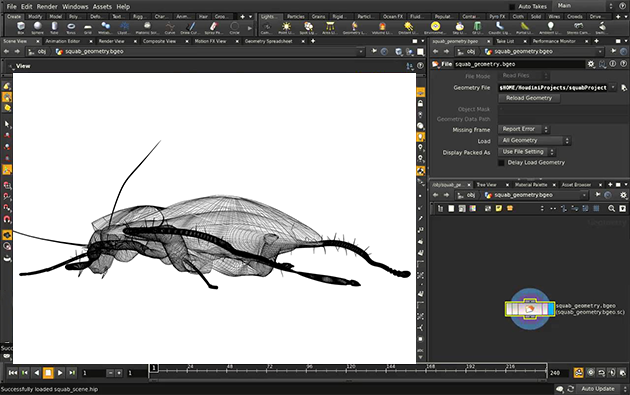Image resolution: width=630 pixels, height=395 pixels.
Task: Select the Metaball shelf tool
Action: point(105,28)
